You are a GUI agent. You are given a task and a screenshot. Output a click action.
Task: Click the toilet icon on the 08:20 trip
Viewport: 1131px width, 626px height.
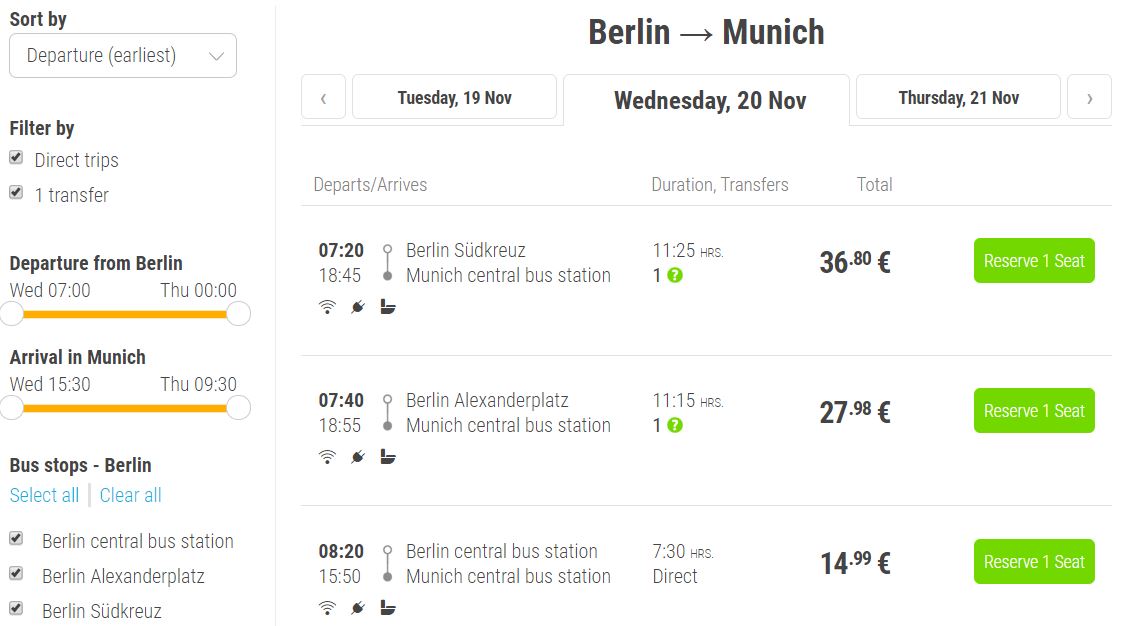click(x=389, y=607)
